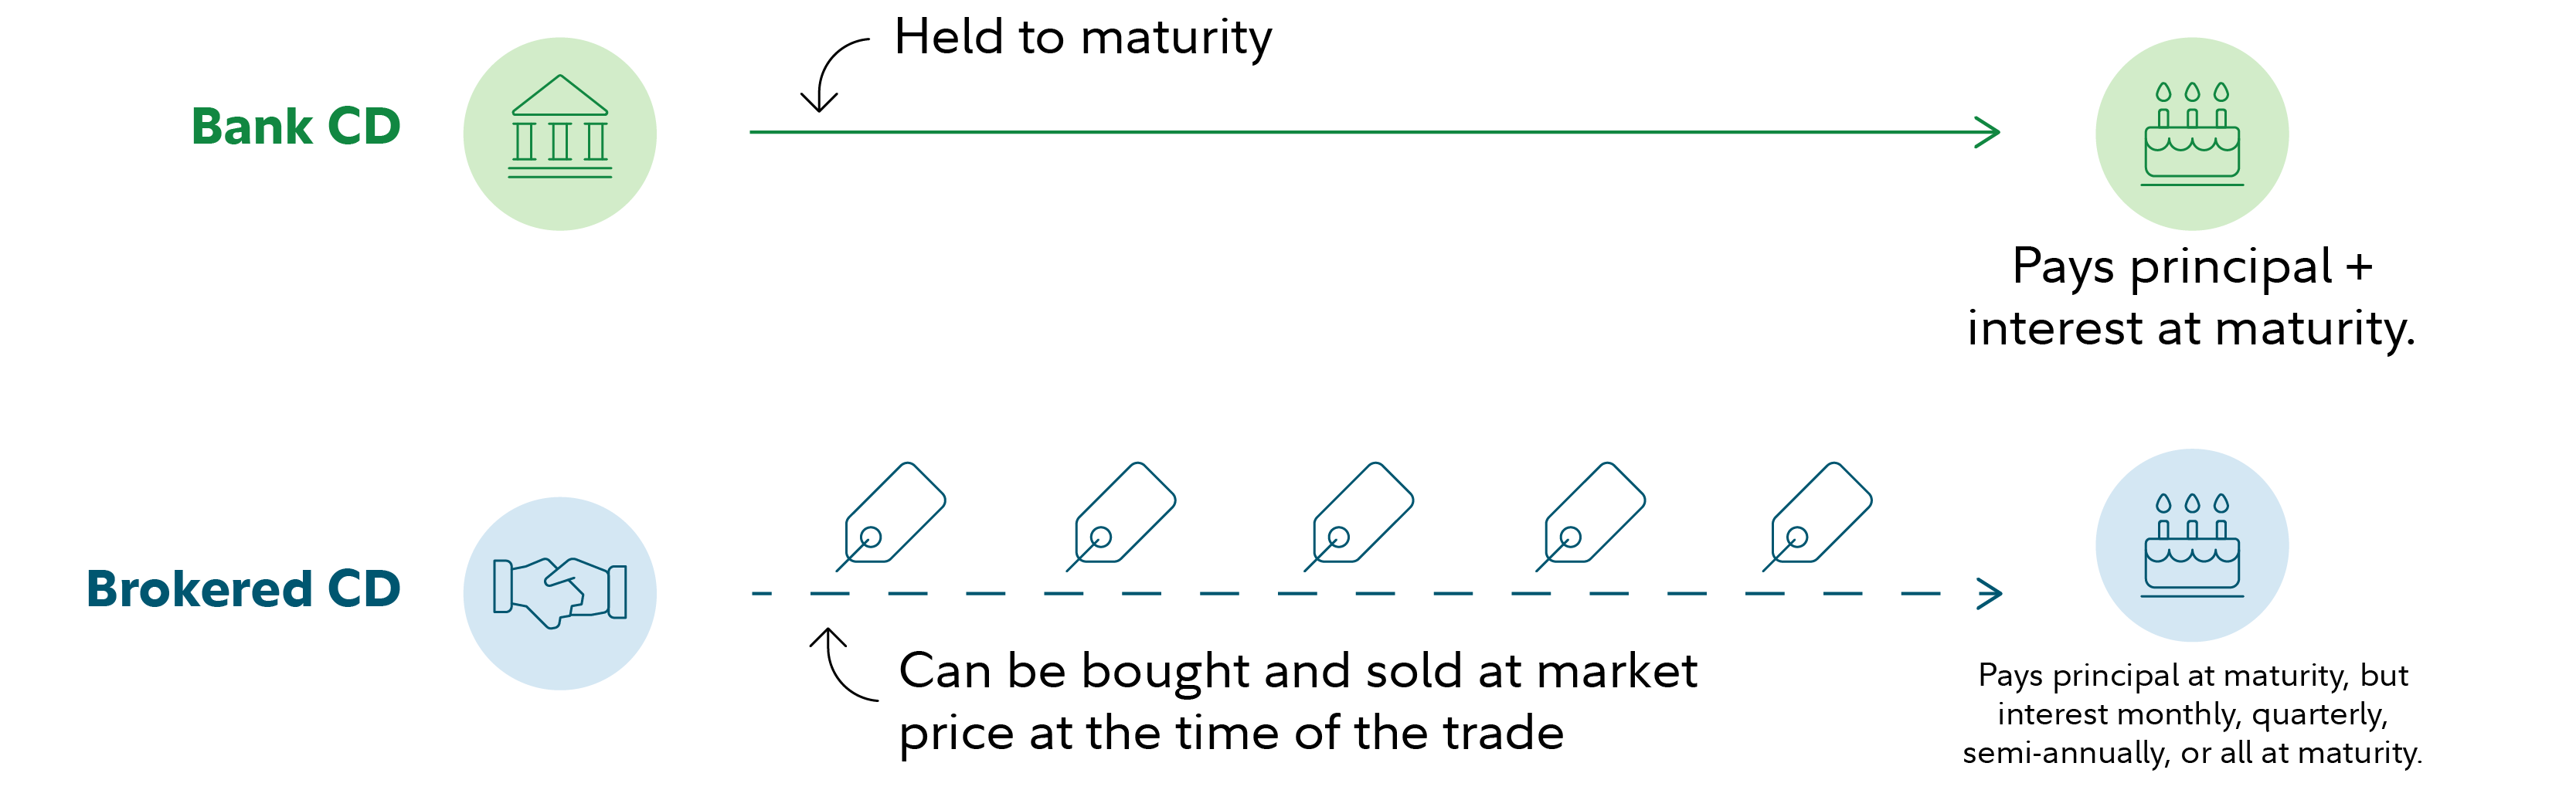Click the 'interest monthly, quarterly' caption
2576x807 pixels.
tap(2193, 715)
